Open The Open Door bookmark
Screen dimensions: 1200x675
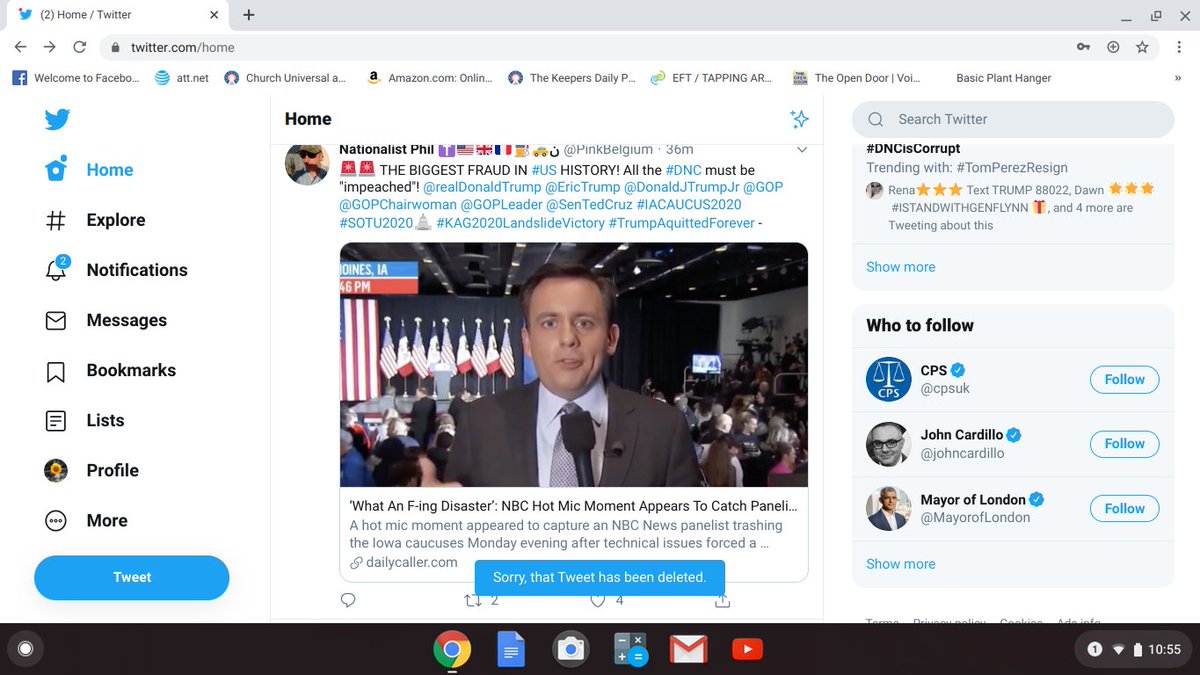tap(856, 78)
